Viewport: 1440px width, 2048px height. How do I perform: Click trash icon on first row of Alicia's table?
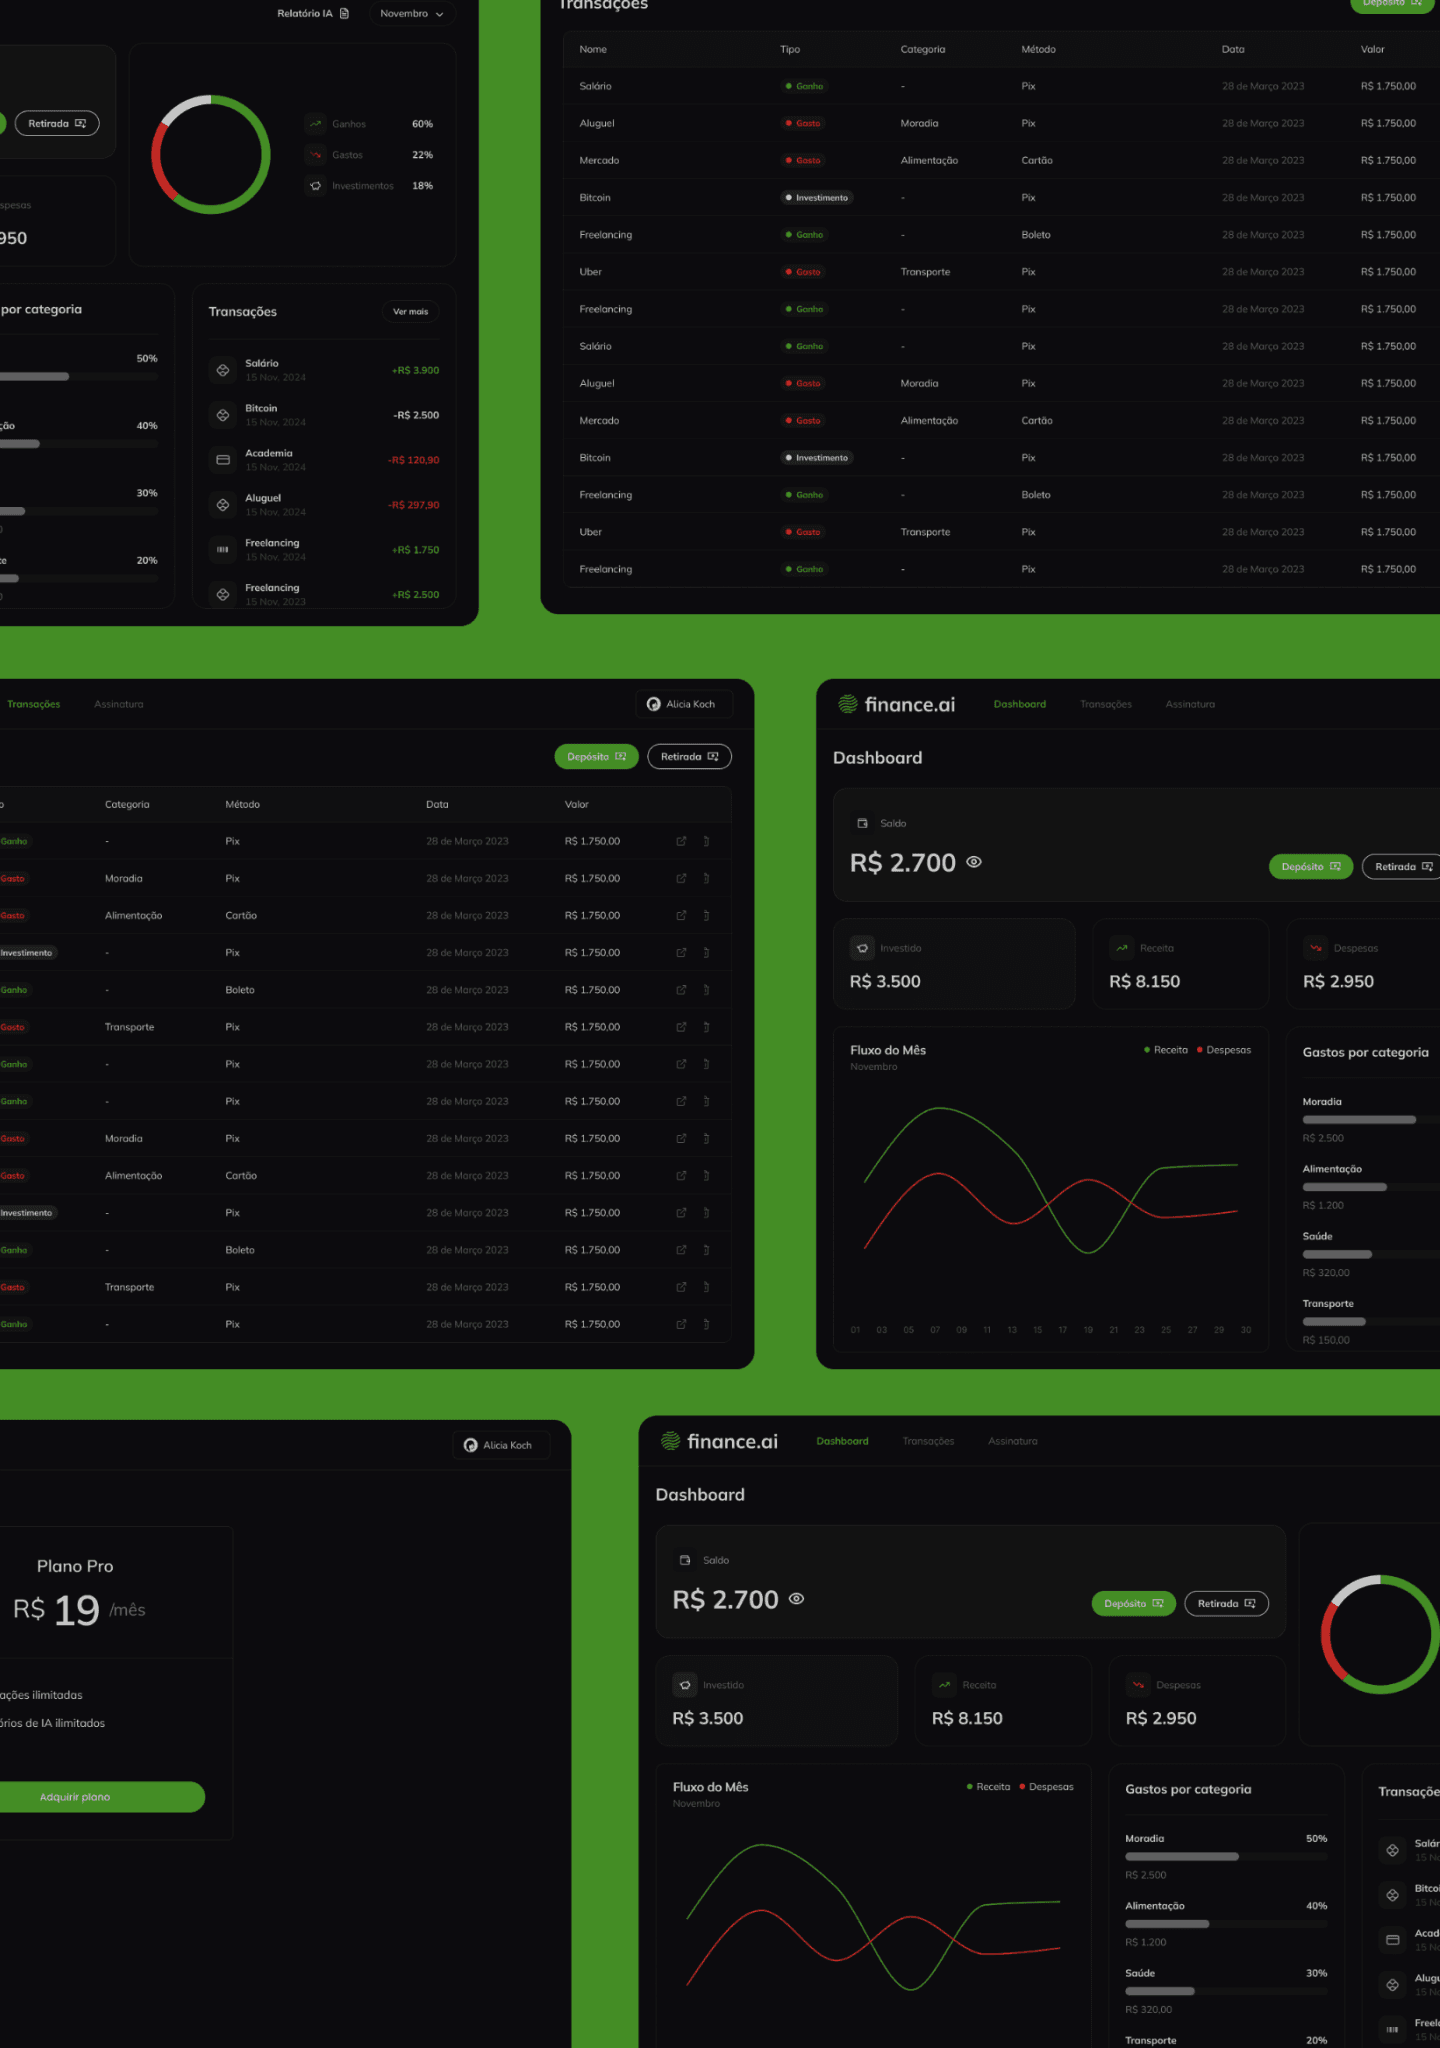pyautogui.click(x=706, y=841)
